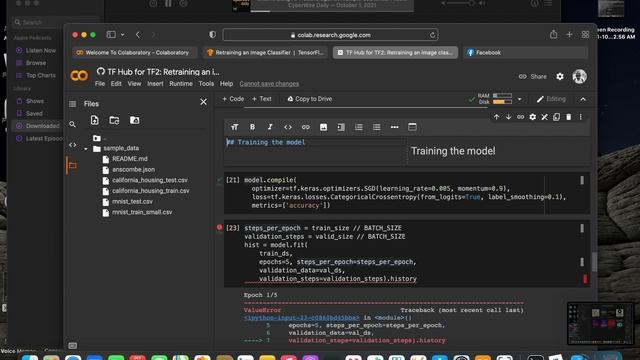The image size is (640, 360).
Task: Close the Files panel
Action: click(x=203, y=102)
